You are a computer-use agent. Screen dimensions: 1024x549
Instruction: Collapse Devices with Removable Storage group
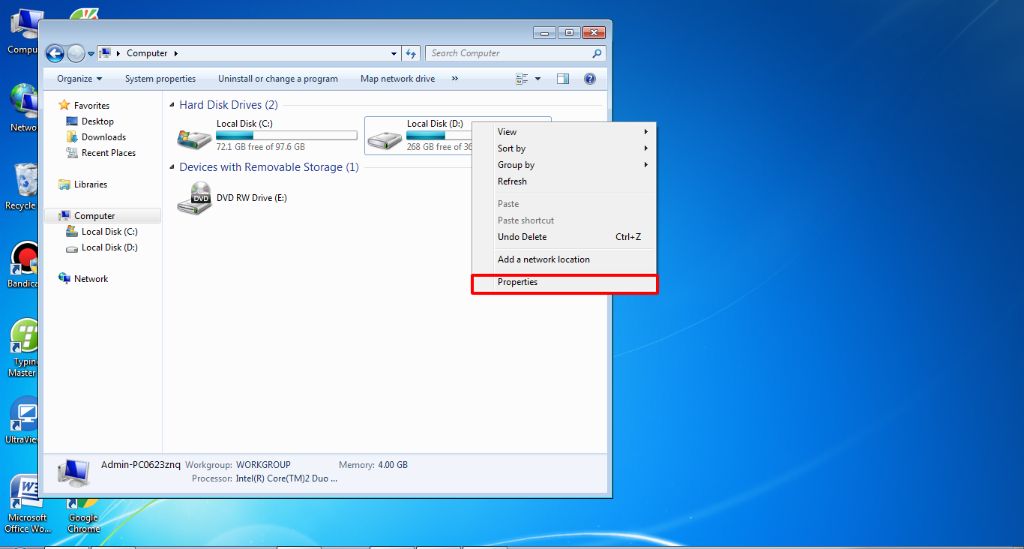tap(172, 167)
